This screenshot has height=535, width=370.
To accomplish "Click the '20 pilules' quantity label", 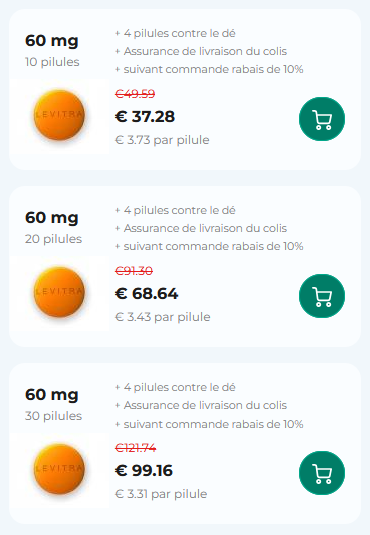I will pos(53,239).
